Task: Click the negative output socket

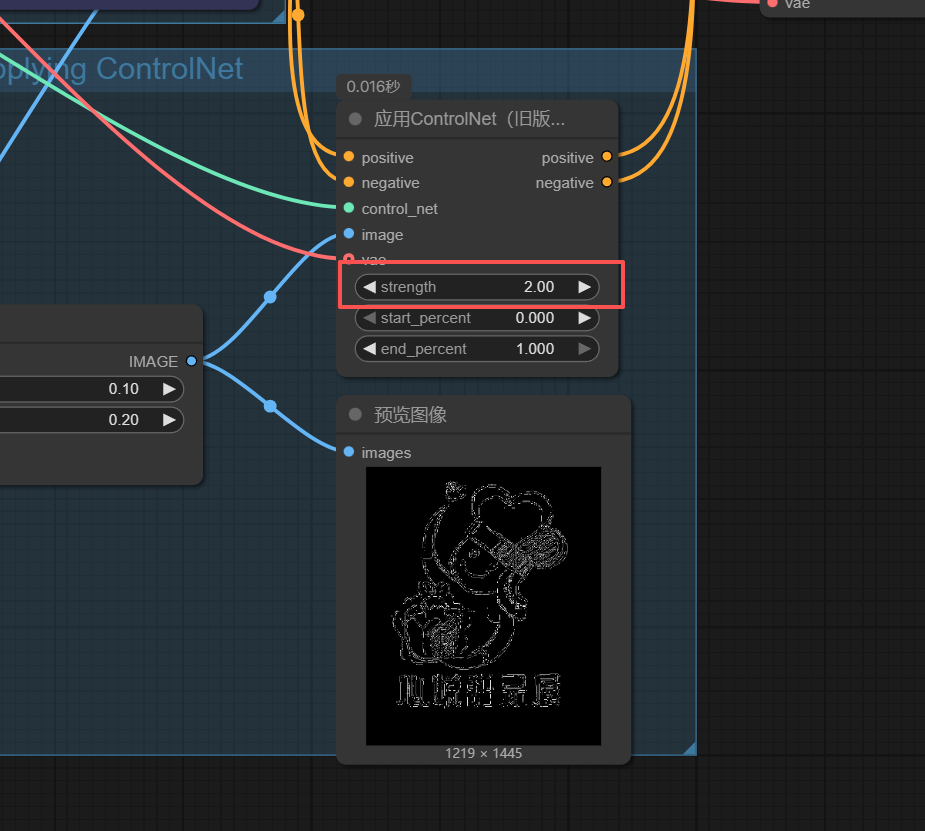Action: 606,182
